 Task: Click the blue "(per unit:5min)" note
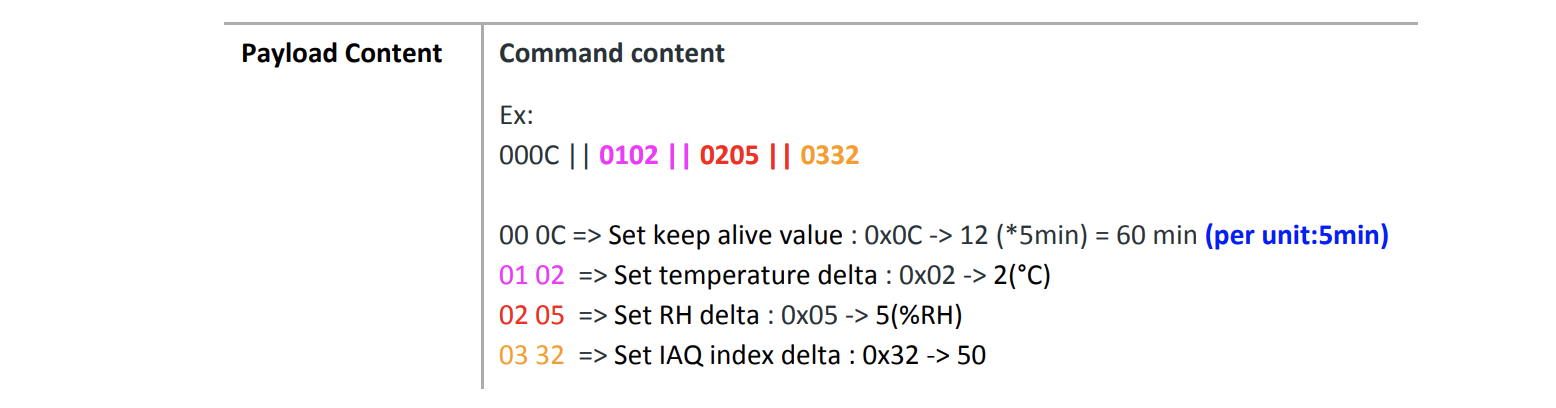coord(1296,236)
